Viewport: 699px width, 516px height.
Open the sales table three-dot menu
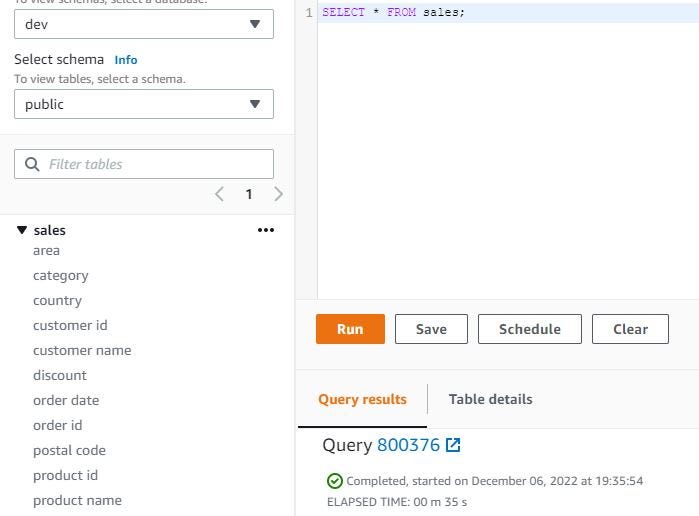point(266,230)
